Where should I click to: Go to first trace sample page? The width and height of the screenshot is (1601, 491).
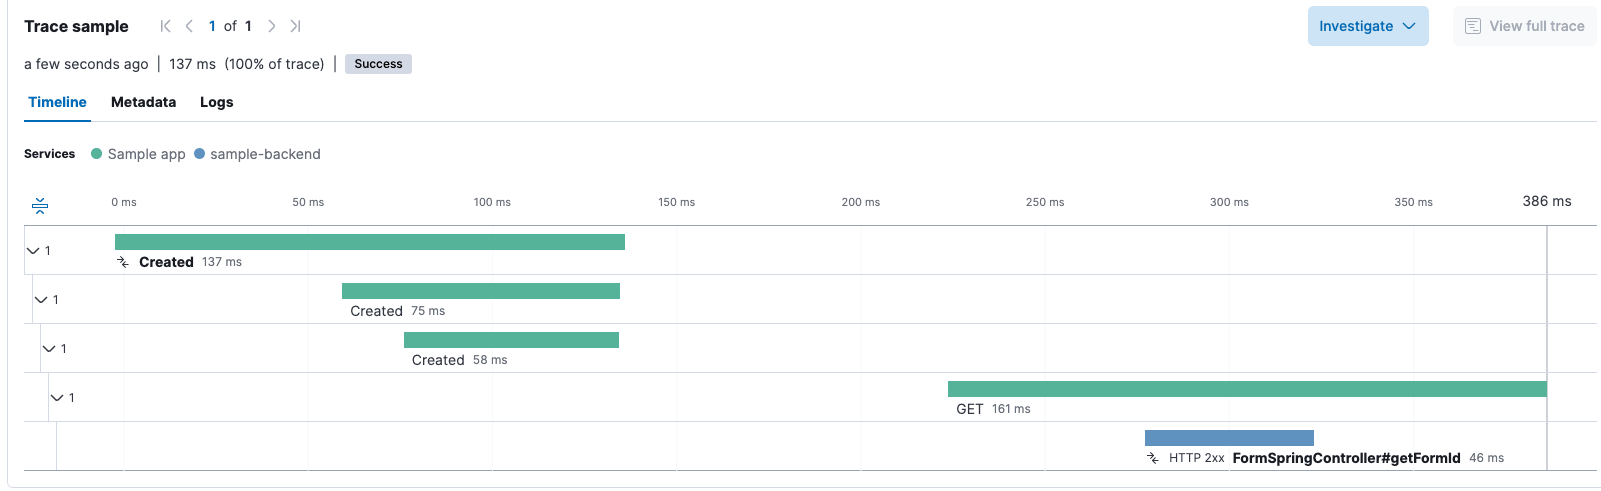coord(166,26)
